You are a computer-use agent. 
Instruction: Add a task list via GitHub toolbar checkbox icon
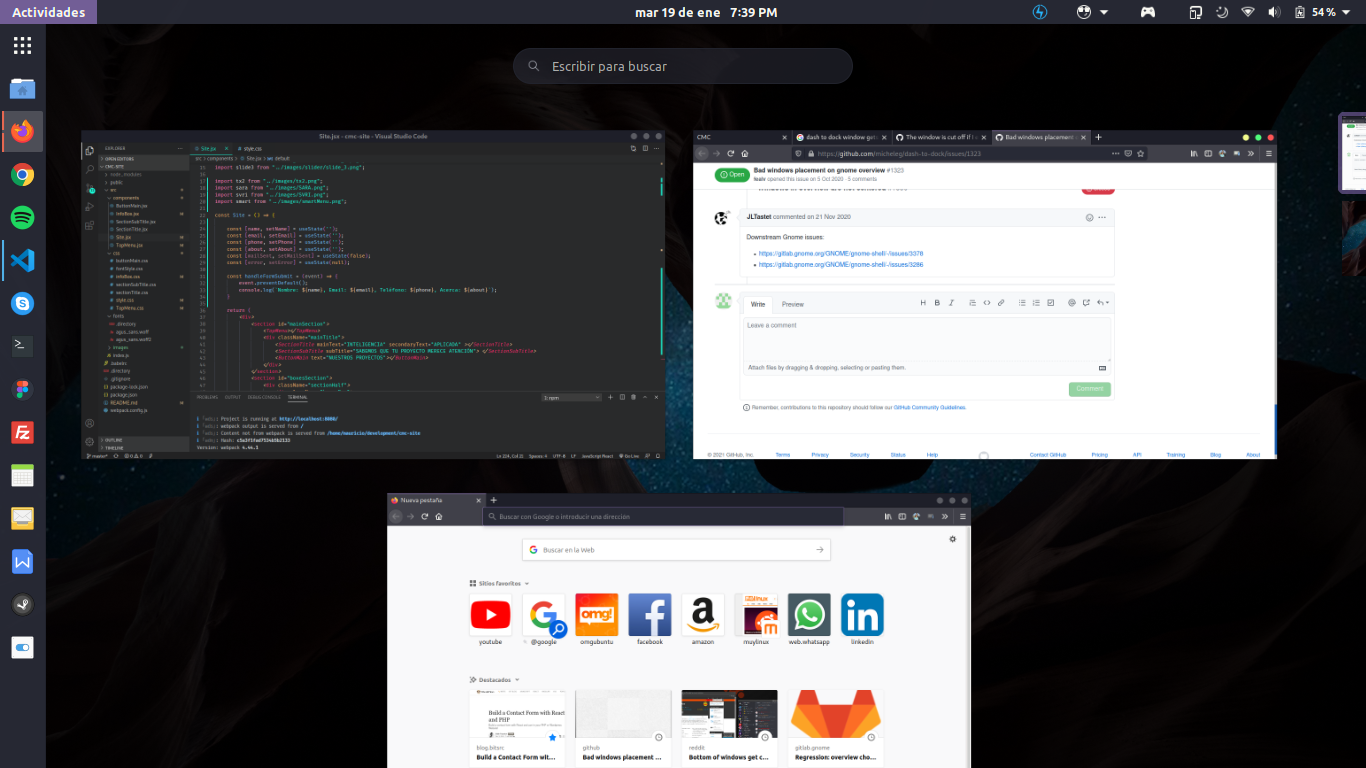coord(1050,302)
